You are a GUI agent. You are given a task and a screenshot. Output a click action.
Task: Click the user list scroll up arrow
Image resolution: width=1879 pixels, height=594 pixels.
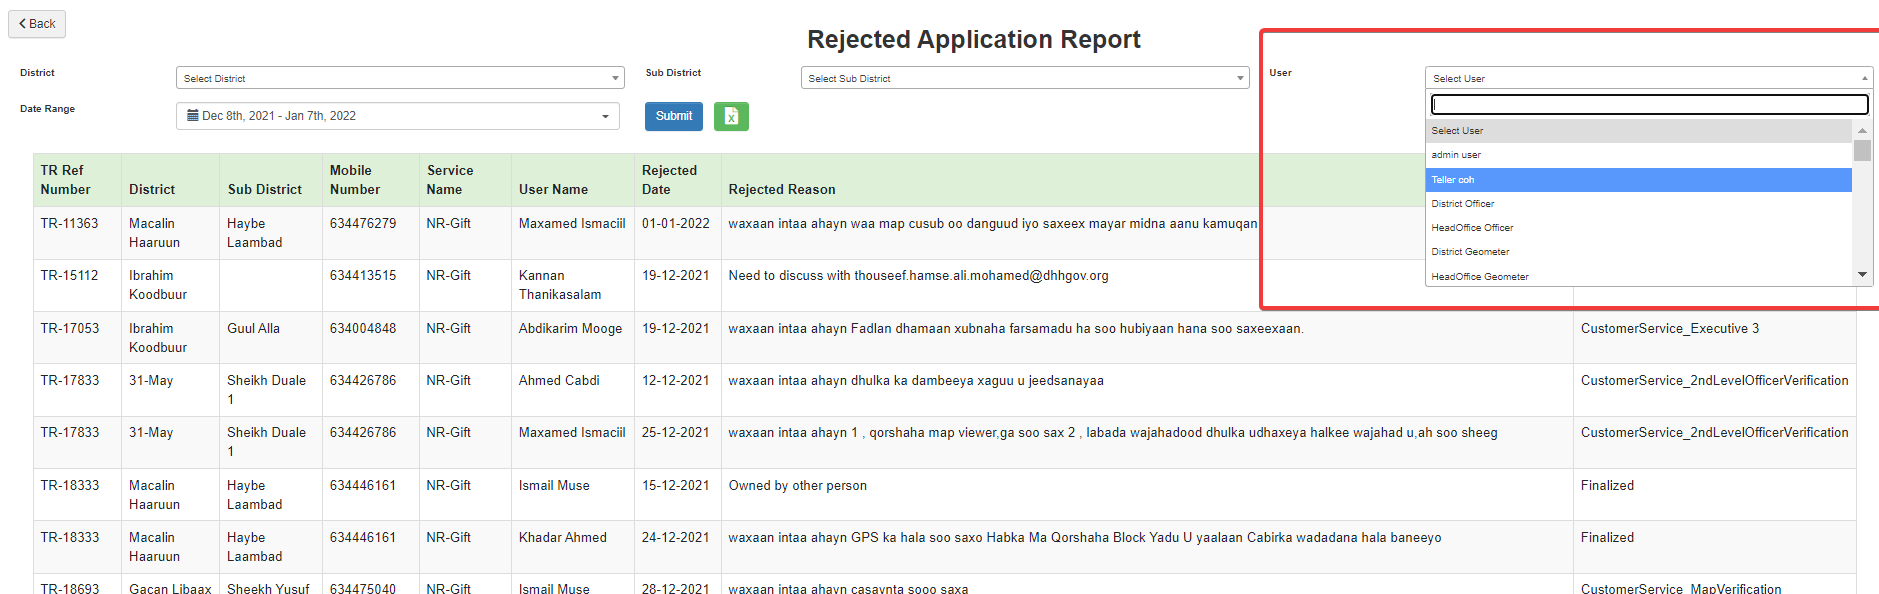pyautogui.click(x=1862, y=130)
